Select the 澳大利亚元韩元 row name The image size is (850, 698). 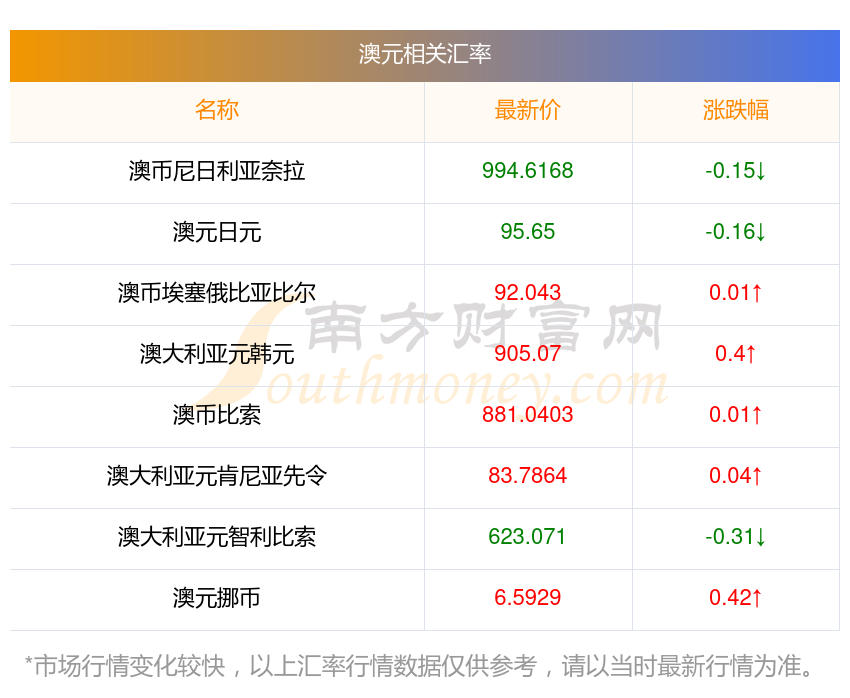pos(217,354)
